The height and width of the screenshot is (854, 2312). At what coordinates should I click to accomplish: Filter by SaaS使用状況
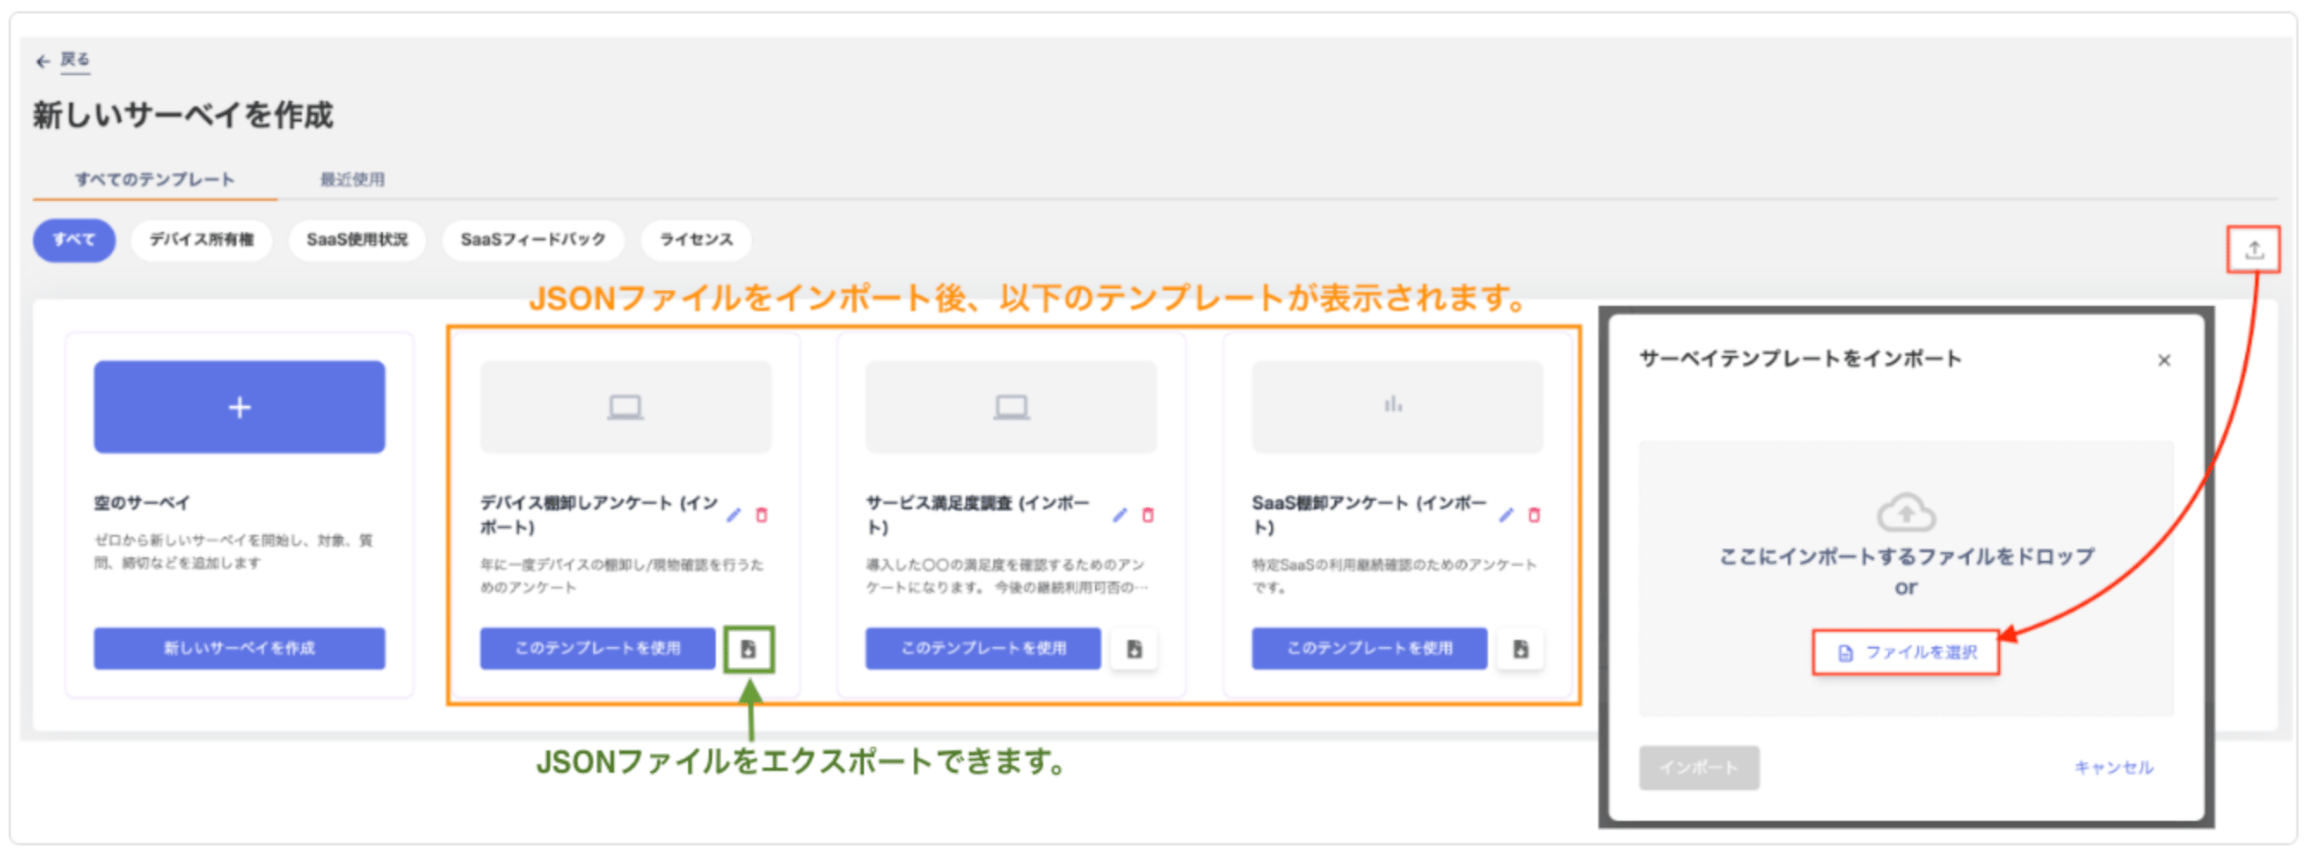(357, 240)
